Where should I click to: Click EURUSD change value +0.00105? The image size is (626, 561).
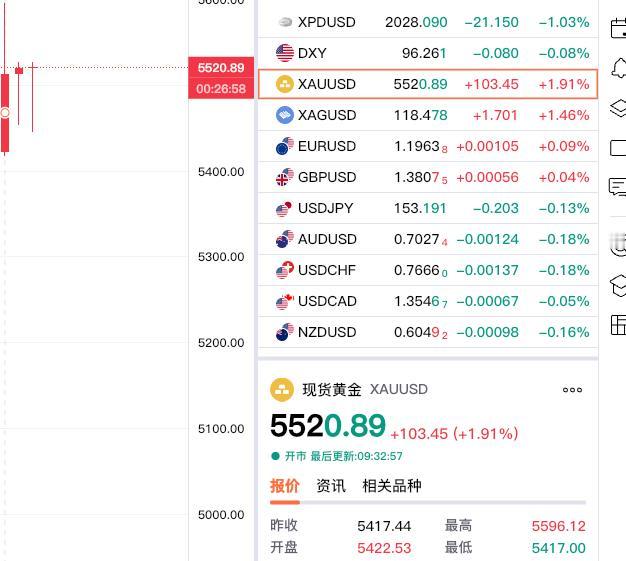(487, 146)
